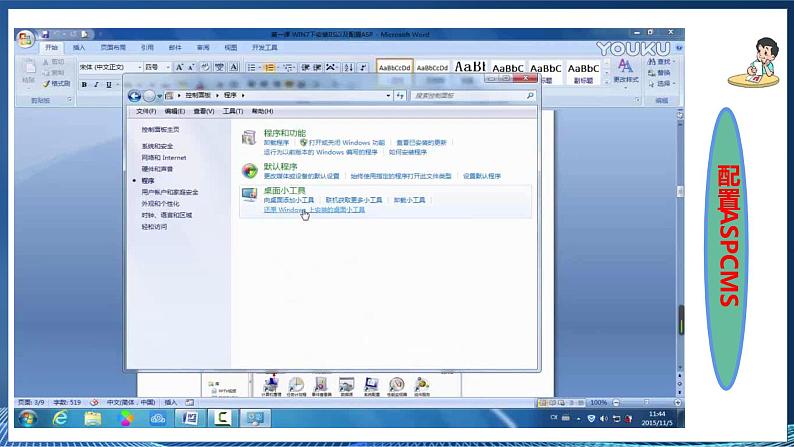Toggle show paragraph marks

coord(363,68)
